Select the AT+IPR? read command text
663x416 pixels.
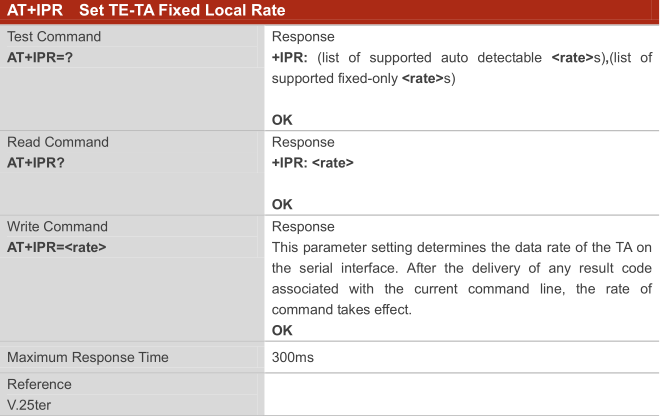click(36, 162)
